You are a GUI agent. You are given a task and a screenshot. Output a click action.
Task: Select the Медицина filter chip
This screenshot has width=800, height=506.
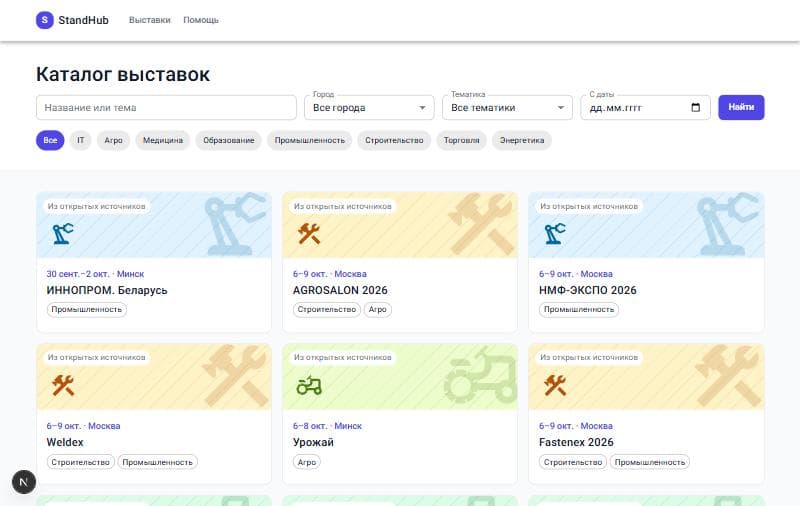point(163,140)
